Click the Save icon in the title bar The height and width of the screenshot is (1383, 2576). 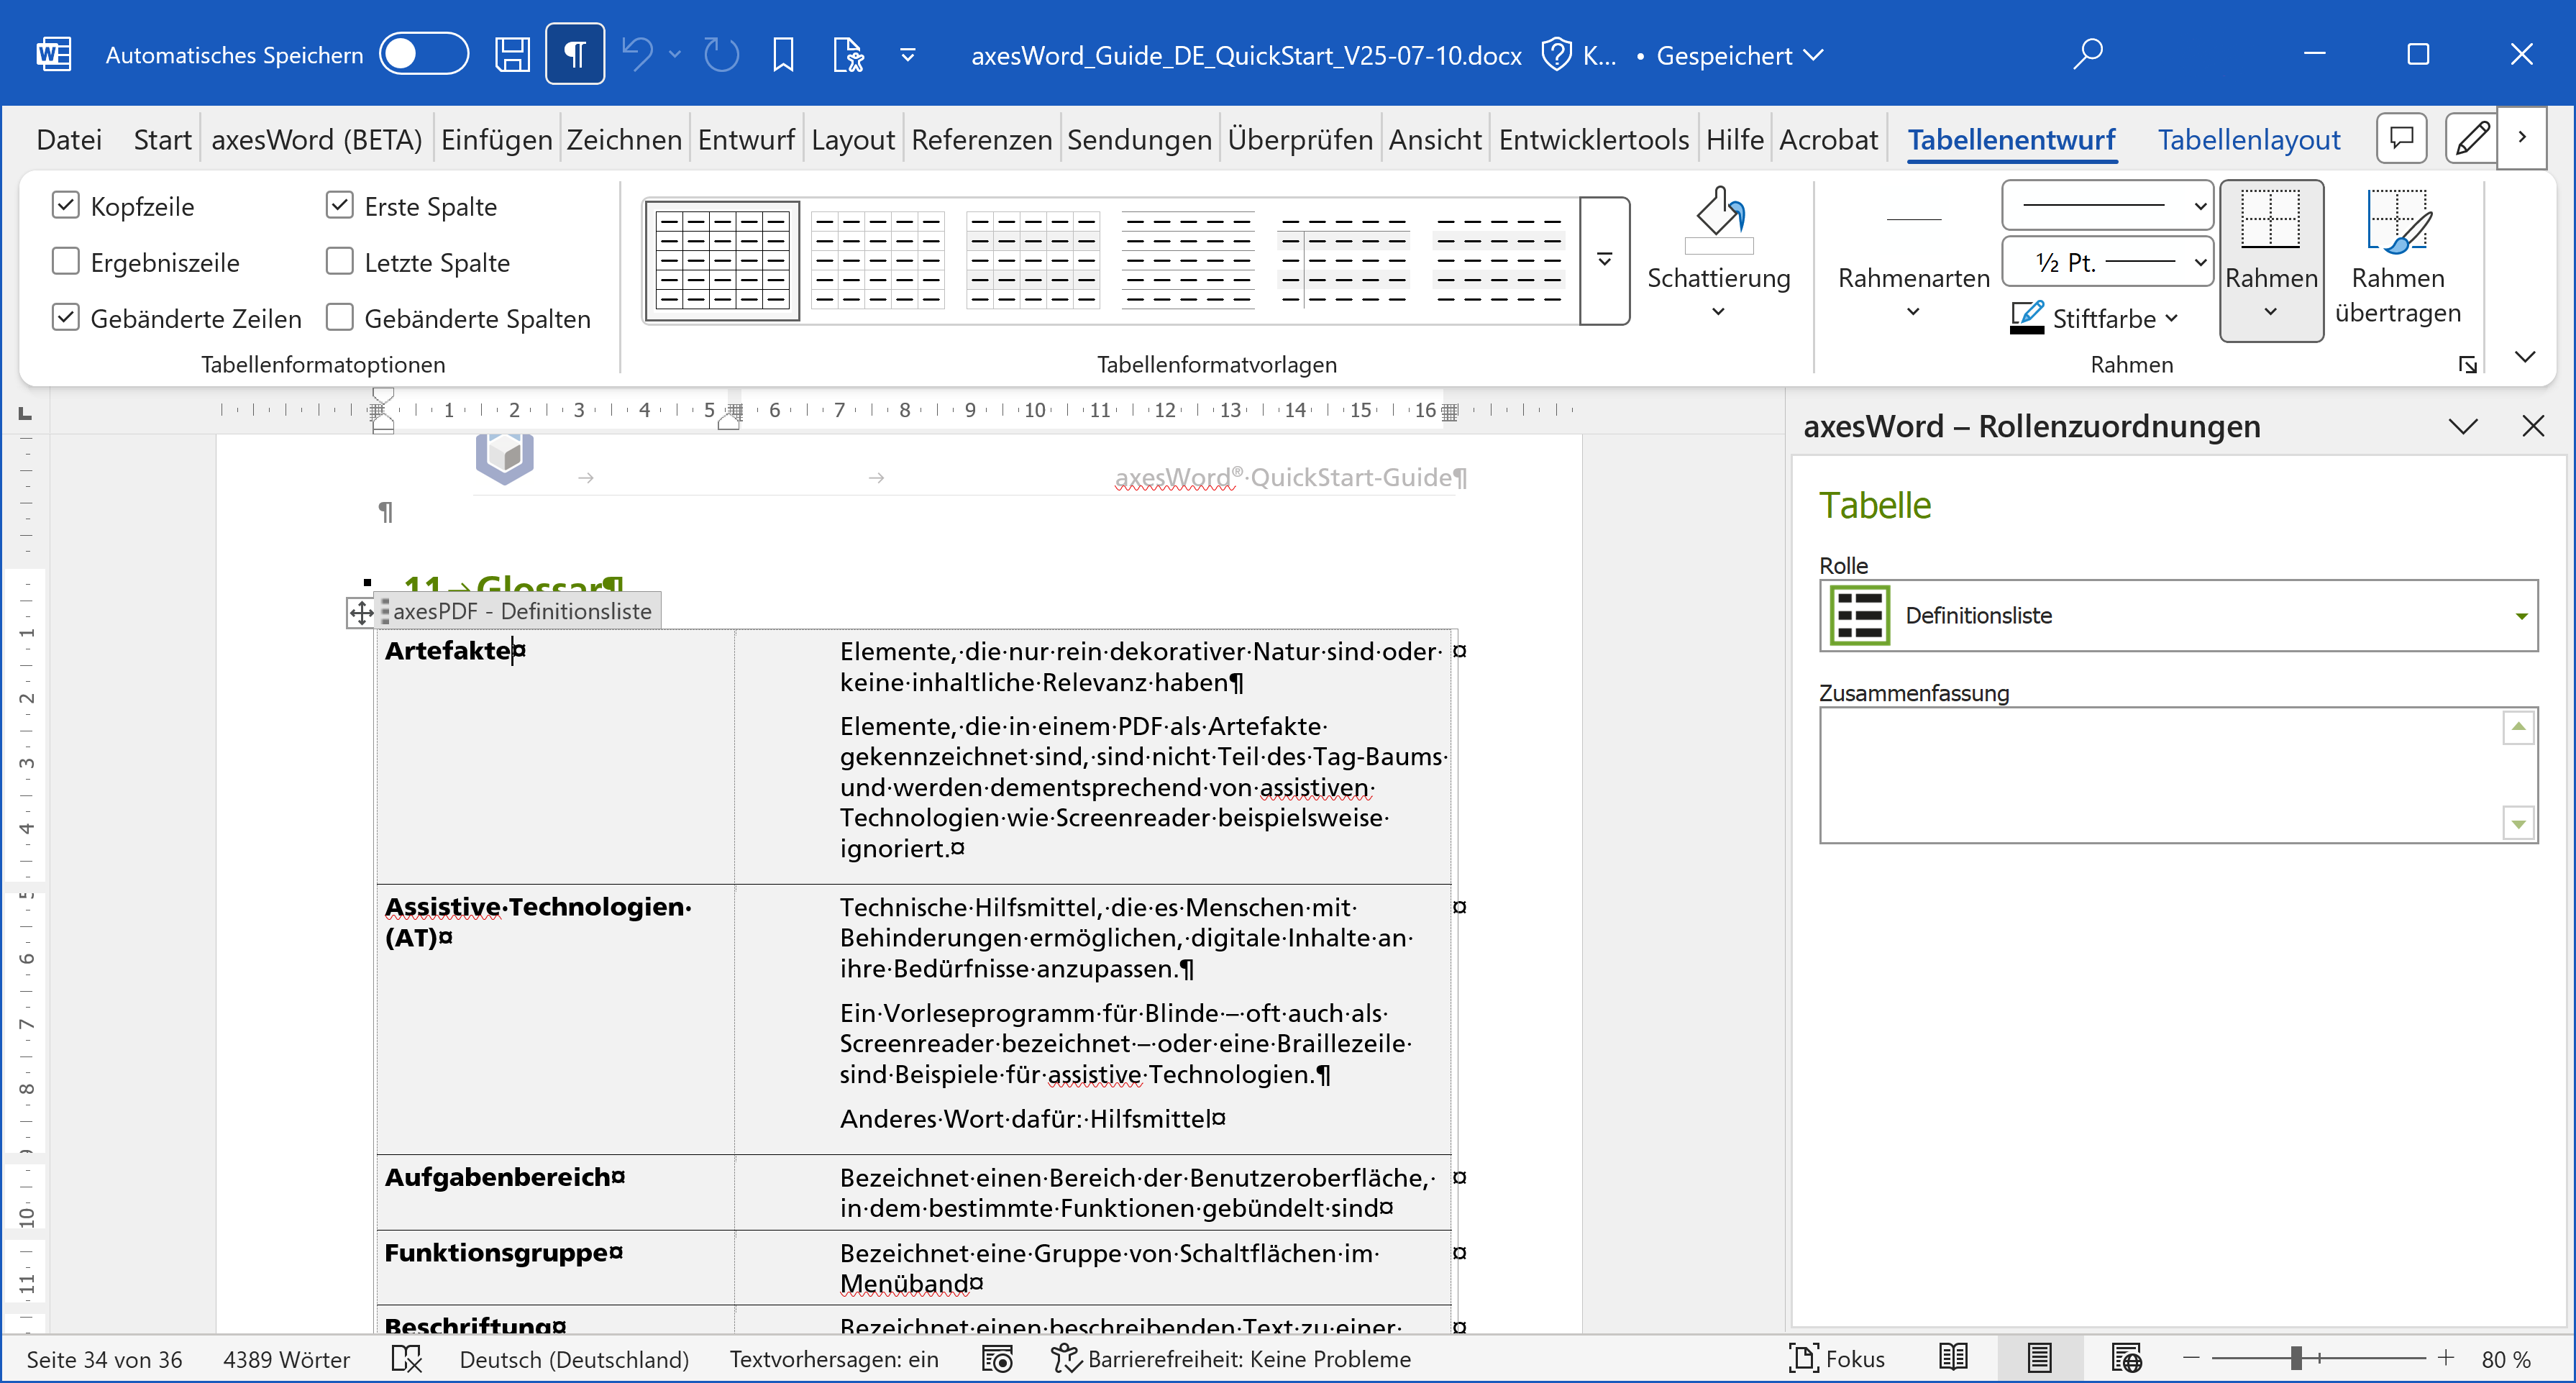tap(512, 54)
